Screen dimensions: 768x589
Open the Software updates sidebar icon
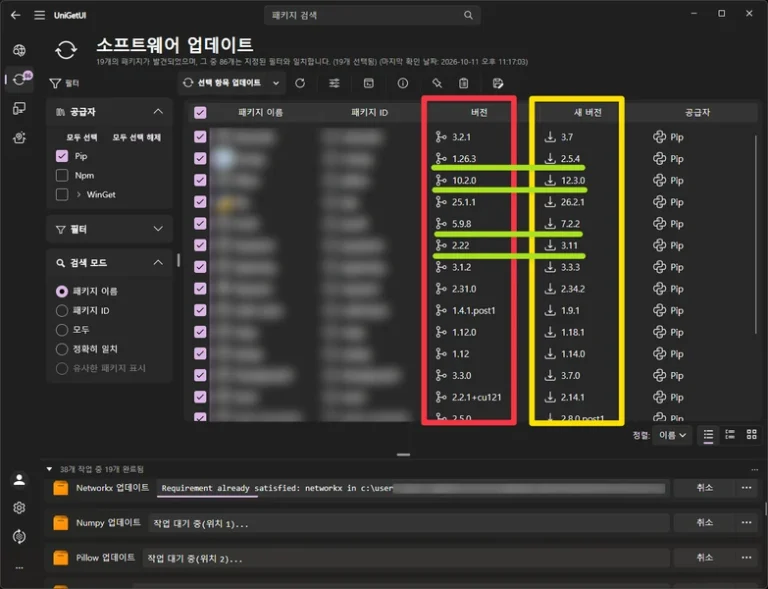pos(21,79)
